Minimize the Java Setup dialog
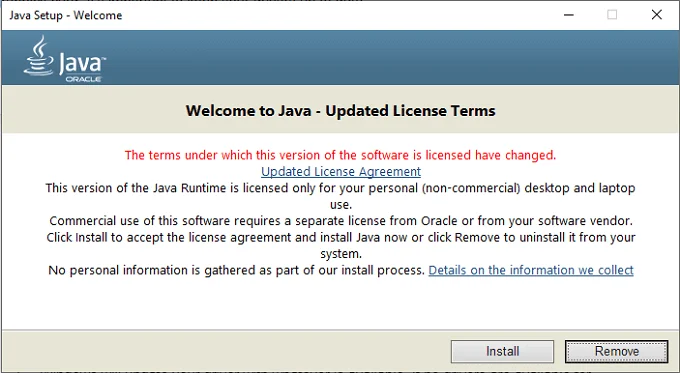Viewport: 680px width, 373px height. [x=569, y=15]
